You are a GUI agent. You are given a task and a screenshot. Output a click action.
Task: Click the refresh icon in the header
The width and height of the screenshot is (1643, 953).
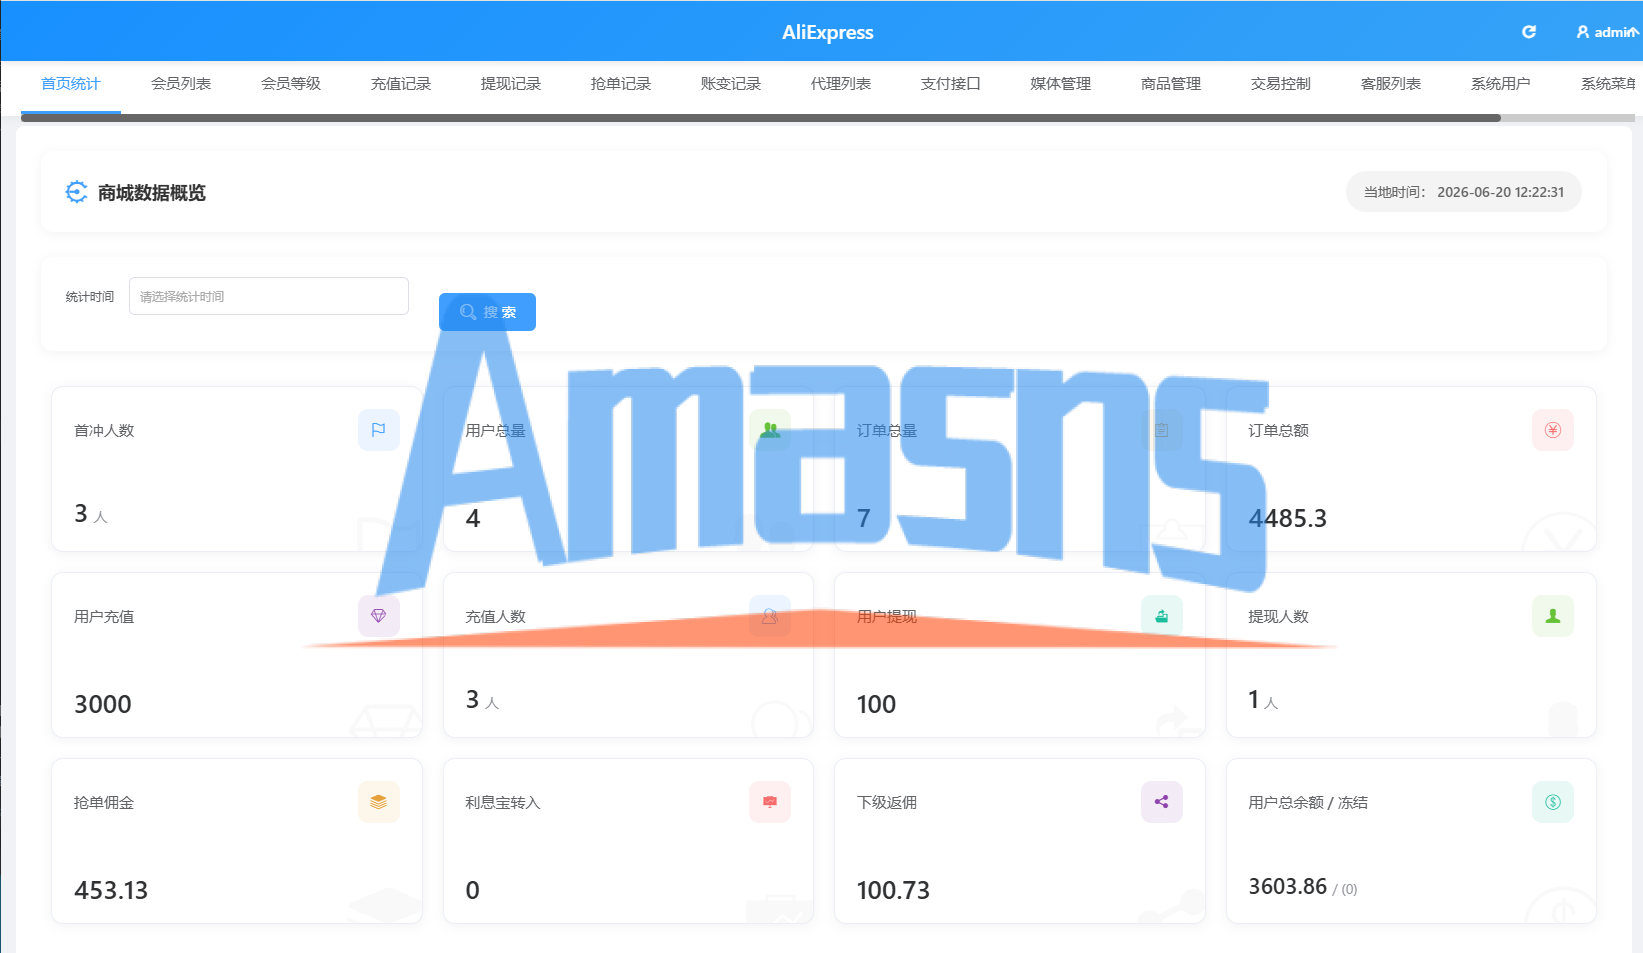tap(1528, 32)
